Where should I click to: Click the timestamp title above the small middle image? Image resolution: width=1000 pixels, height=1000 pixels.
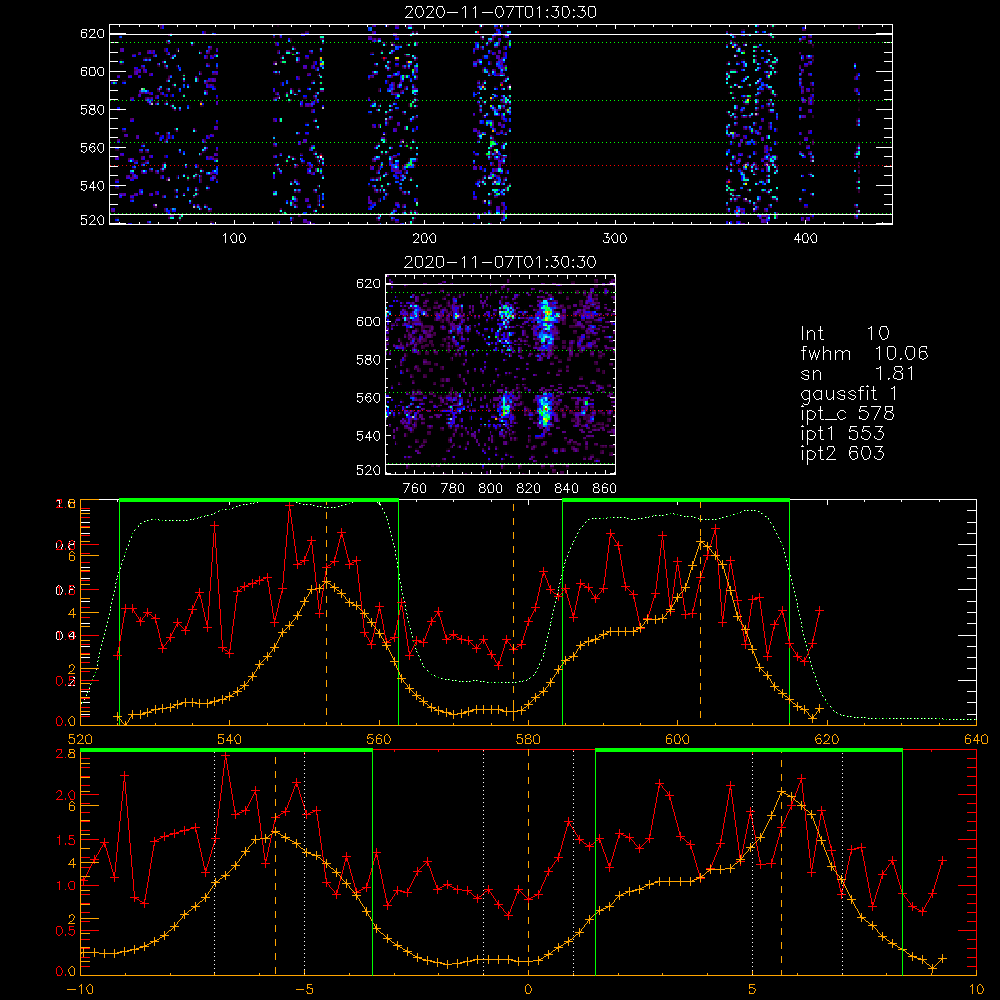click(x=500, y=262)
